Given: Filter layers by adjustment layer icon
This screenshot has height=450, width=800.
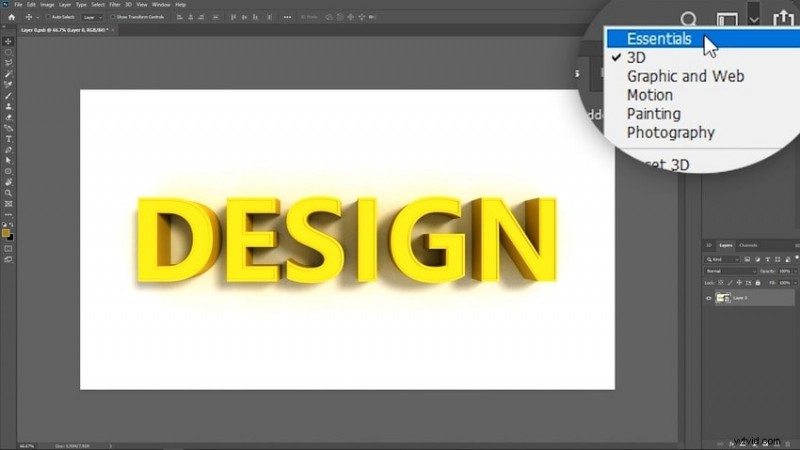Looking at the screenshot, I should pyautogui.click(x=757, y=259).
